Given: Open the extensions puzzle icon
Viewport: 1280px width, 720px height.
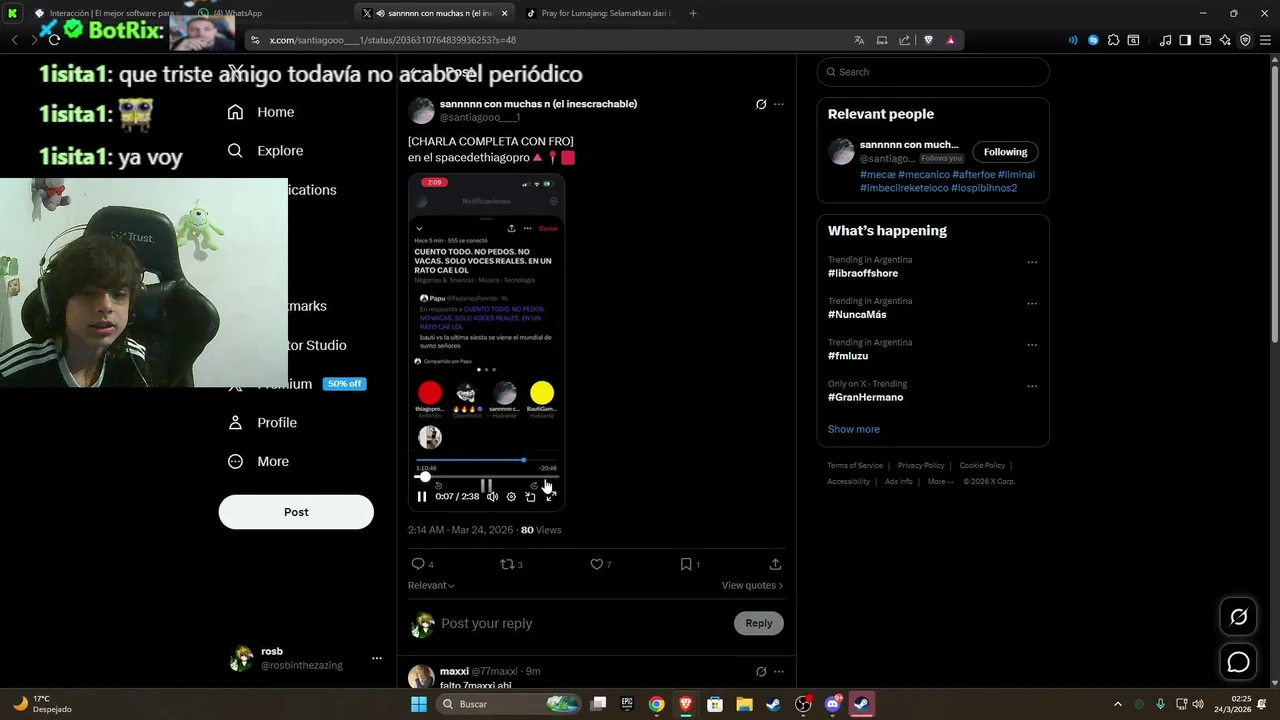Looking at the screenshot, I should point(1113,40).
